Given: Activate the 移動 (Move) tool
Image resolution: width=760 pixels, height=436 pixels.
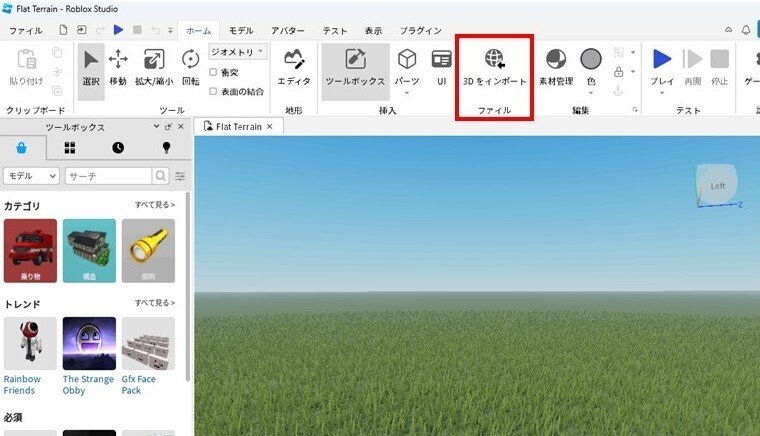Looking at the screenshot, I should point(118,69).
